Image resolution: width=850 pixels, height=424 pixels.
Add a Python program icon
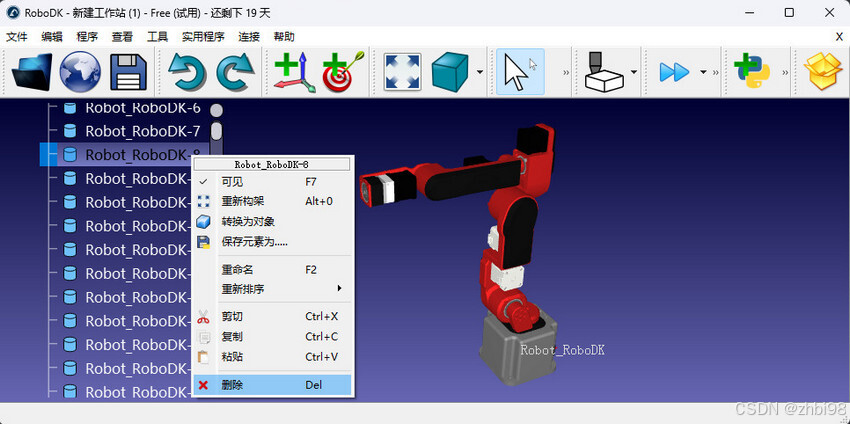pos(752,72)
